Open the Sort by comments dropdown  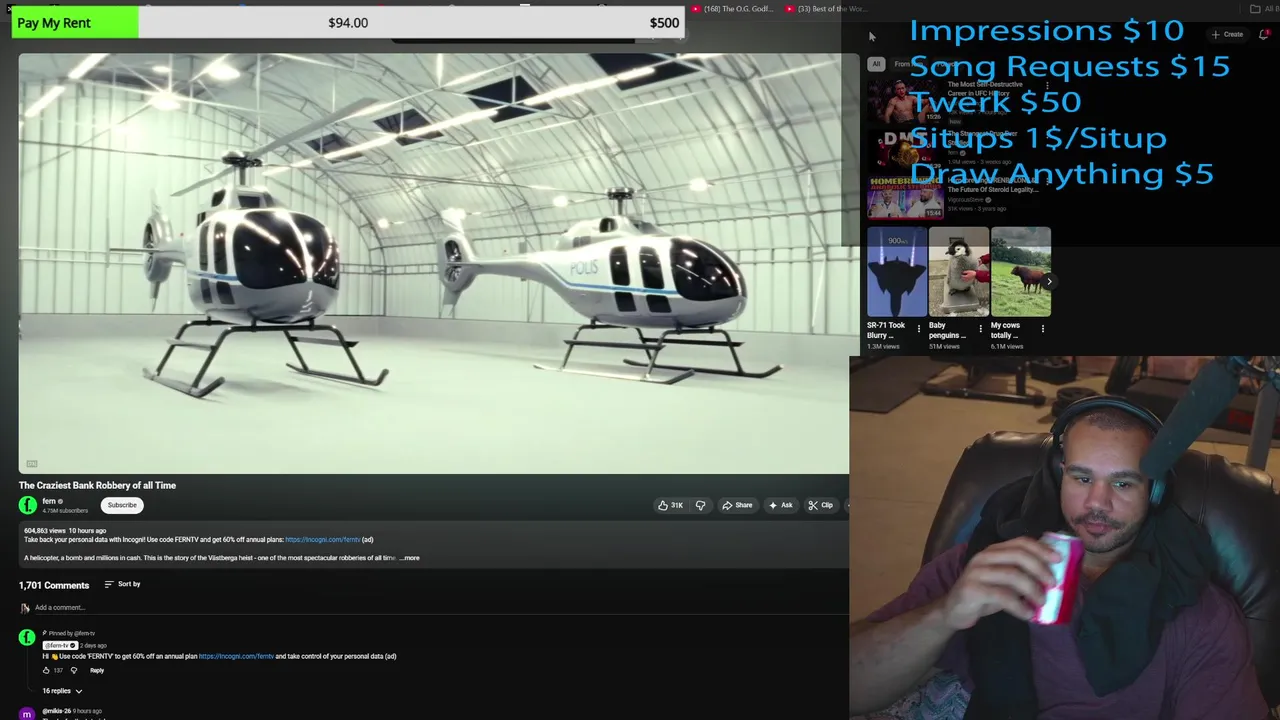tap(122, 584)
